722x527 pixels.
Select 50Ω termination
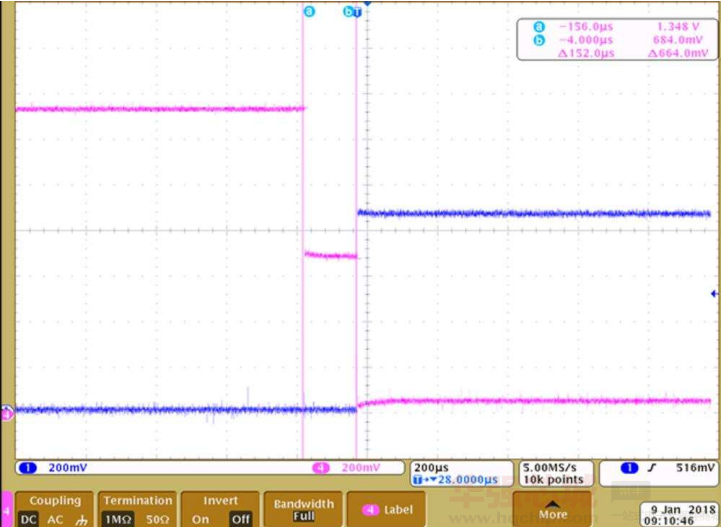click(x=156, y=519)
